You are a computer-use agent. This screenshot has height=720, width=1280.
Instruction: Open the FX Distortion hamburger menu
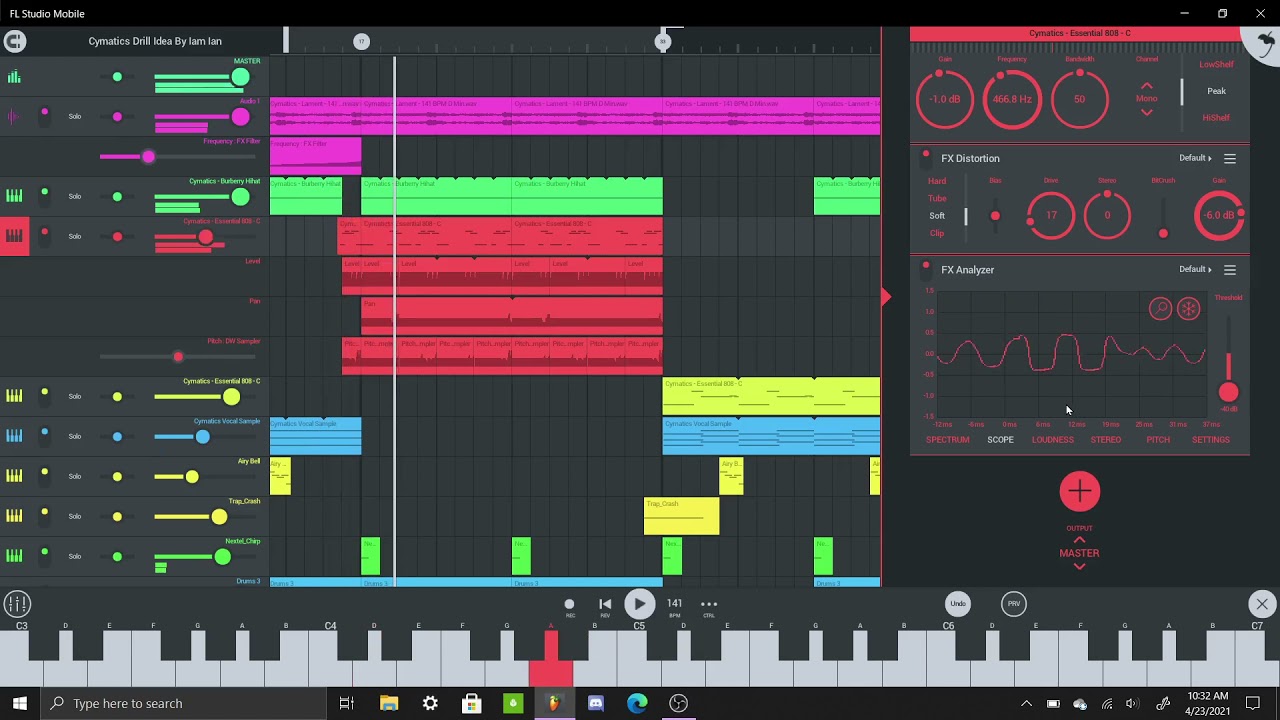point(1230,159)
